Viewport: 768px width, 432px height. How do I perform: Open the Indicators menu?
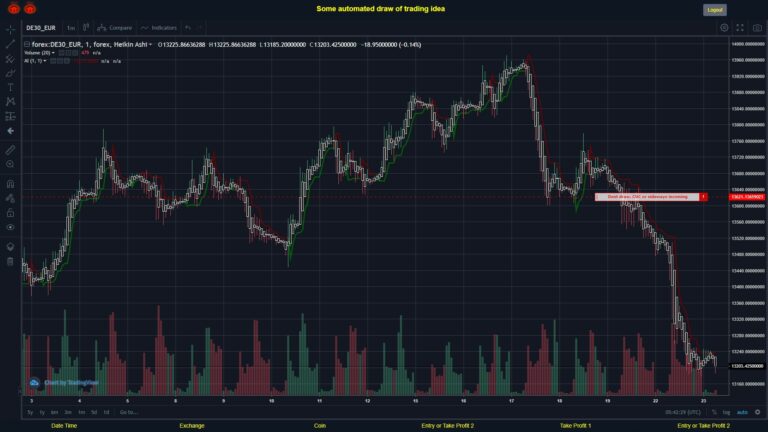click(x=159, y=28)
